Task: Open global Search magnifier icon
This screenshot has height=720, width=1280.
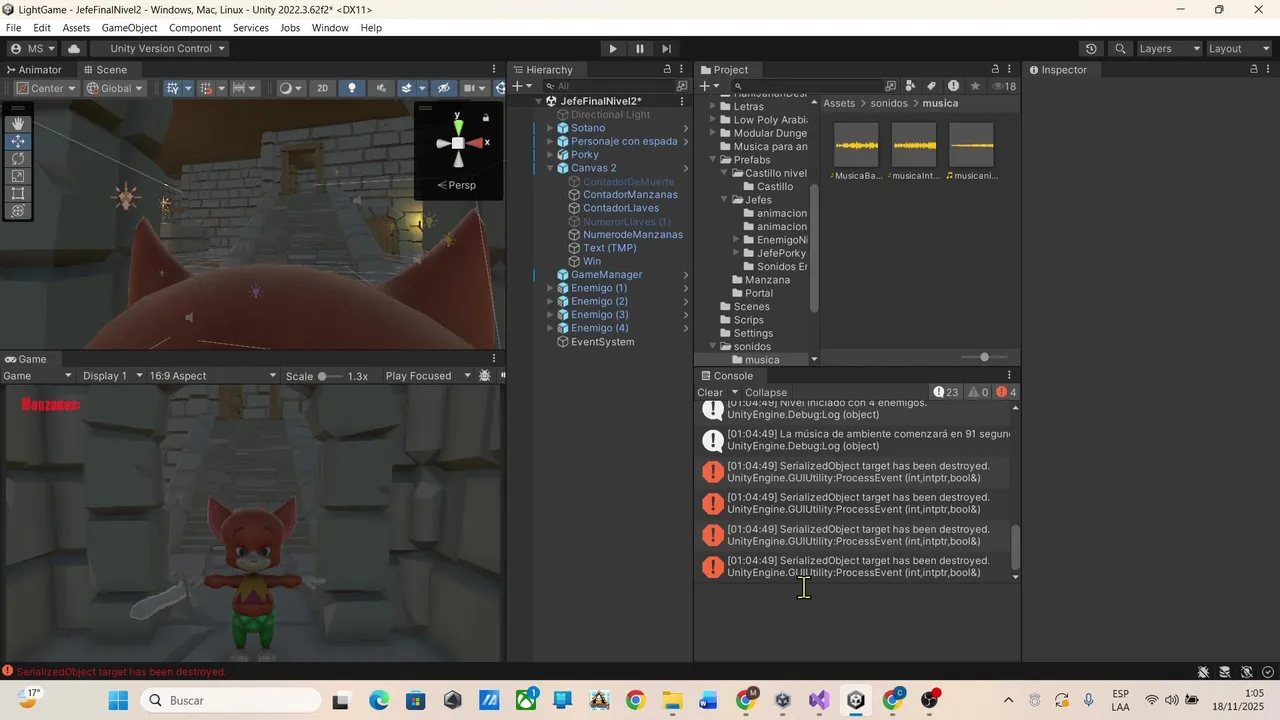Action: pyautogui.click(x=1120, y=48)
